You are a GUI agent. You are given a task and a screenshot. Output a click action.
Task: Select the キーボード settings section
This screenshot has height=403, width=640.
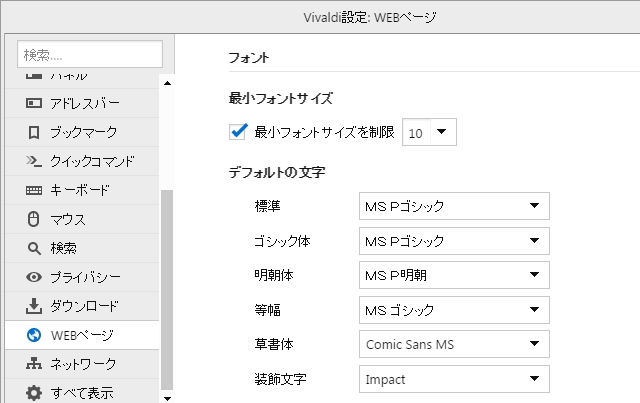(82, 190)
